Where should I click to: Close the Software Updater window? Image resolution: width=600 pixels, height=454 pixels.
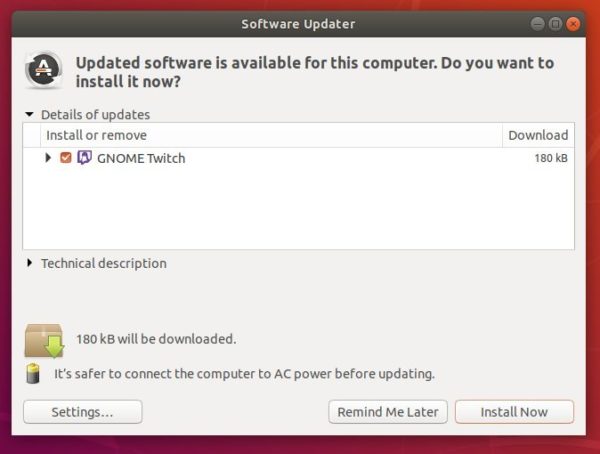(x=573, y=24)
